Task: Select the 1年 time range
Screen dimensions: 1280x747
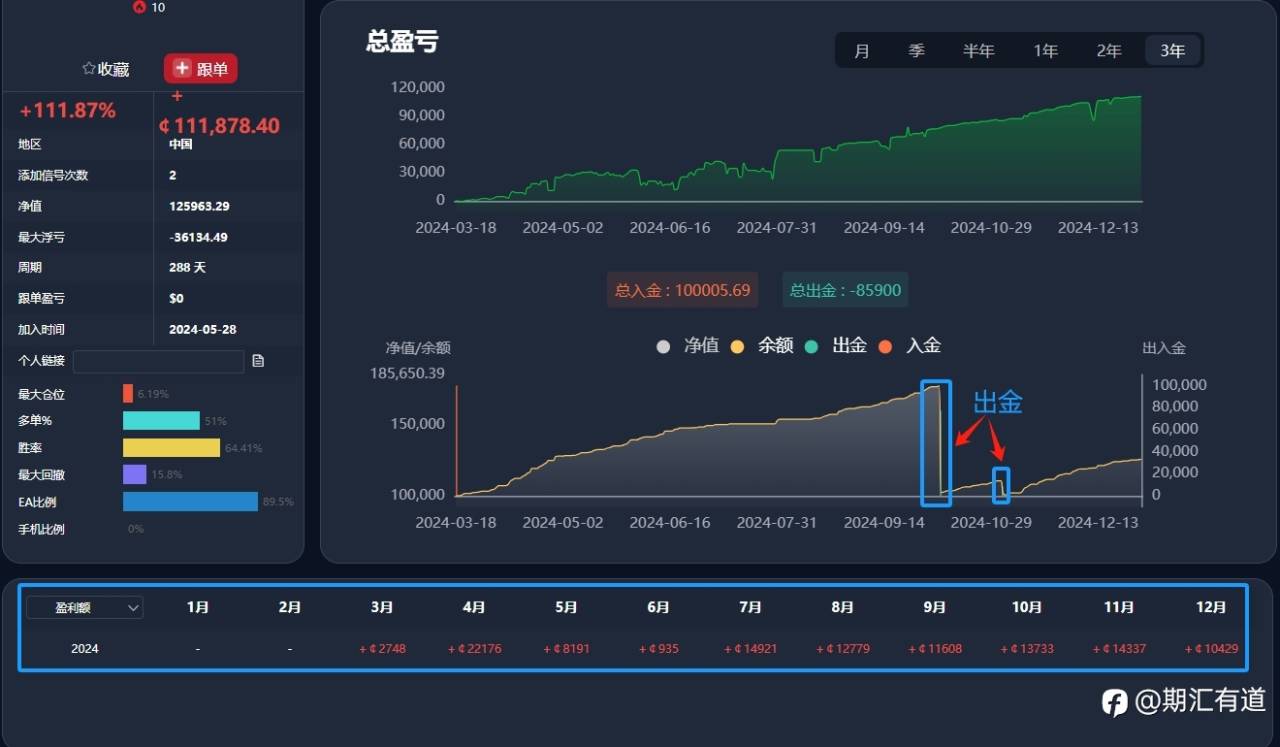Action: pyautogui.click(x=1045, y=51)
